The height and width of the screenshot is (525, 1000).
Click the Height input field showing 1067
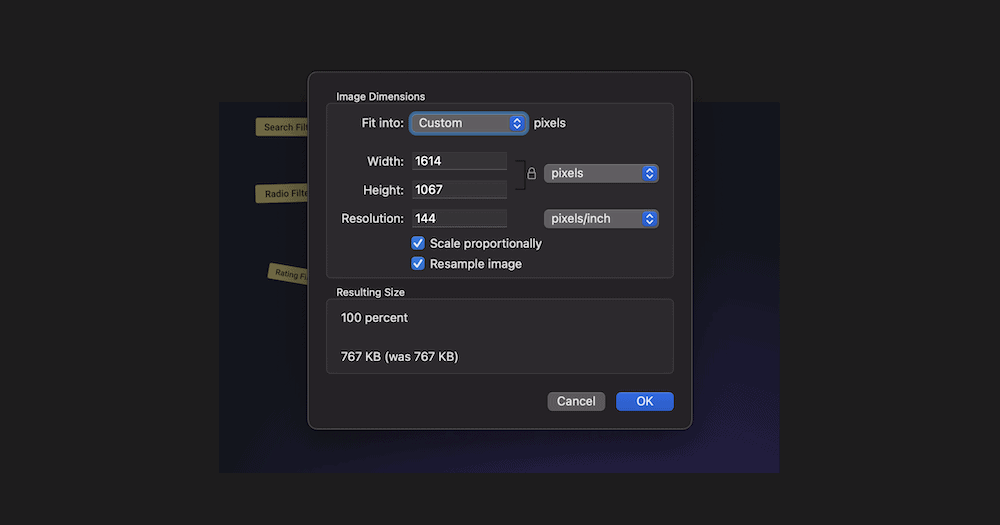pyautogui.click(x=459, y=189)
